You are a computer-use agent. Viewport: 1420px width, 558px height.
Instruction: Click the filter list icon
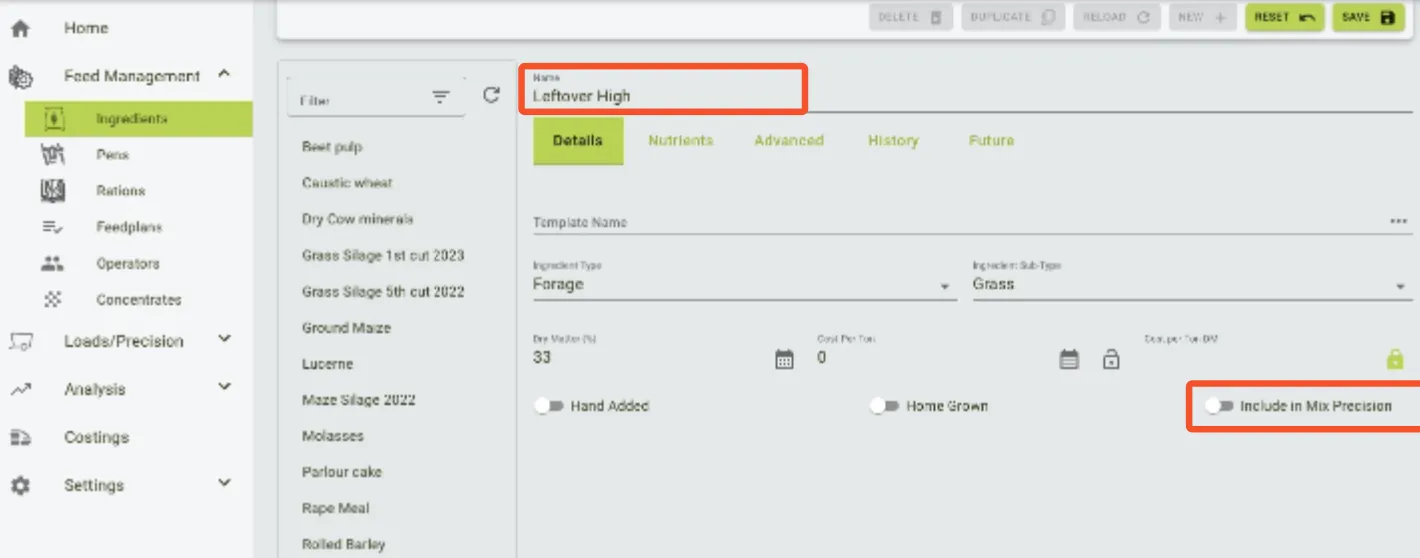(x=441, y=97)
